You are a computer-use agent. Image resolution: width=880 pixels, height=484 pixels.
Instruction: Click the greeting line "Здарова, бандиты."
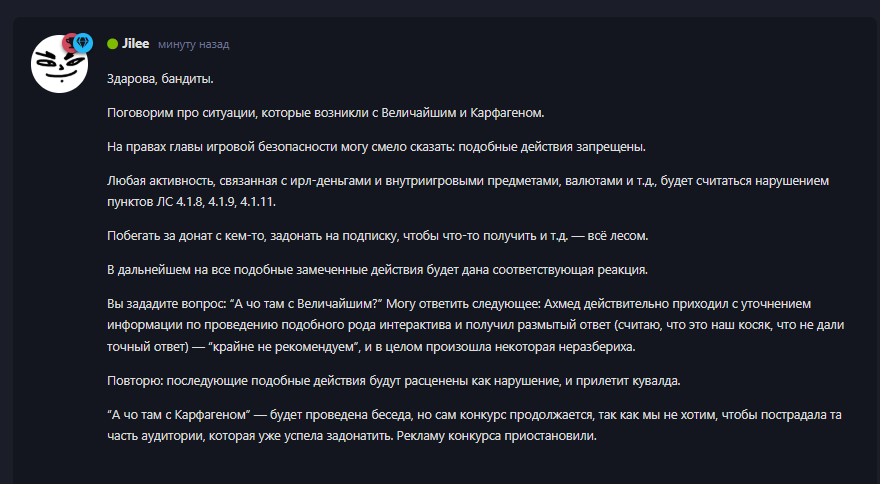pos(161,79)
